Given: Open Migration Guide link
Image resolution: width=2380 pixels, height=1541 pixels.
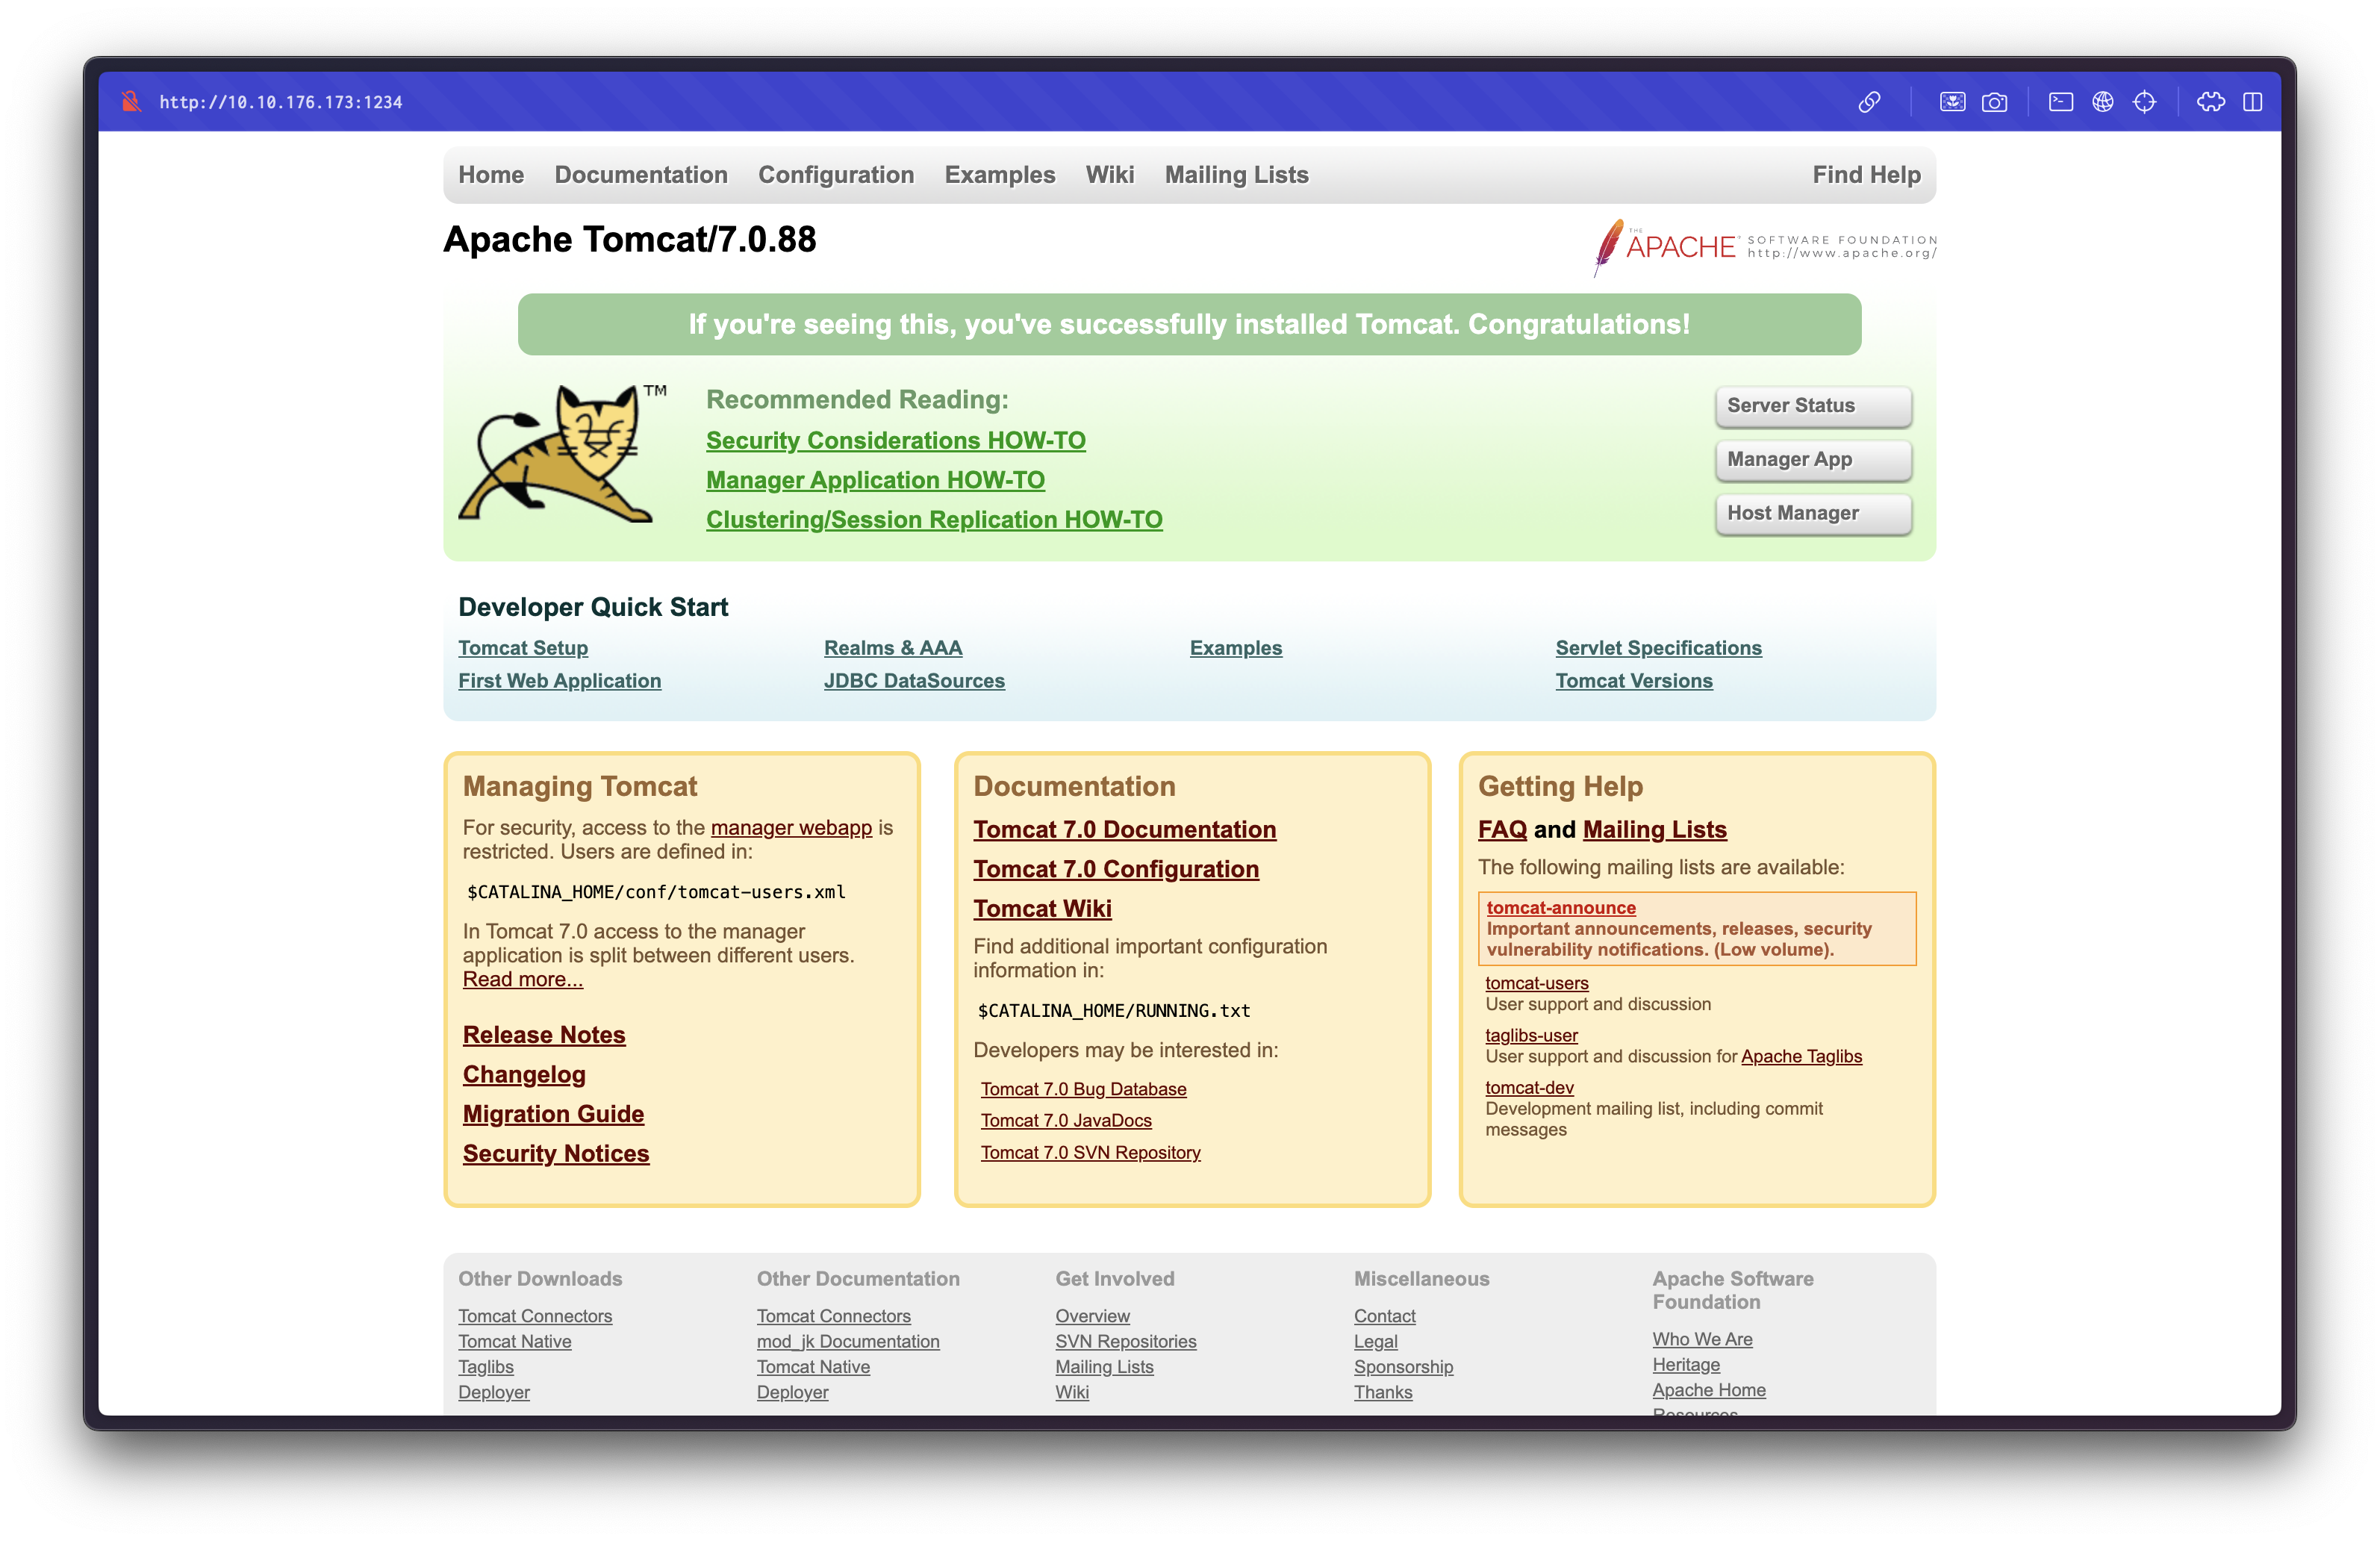Looking at the screenshot, I should pos(553,1115).
